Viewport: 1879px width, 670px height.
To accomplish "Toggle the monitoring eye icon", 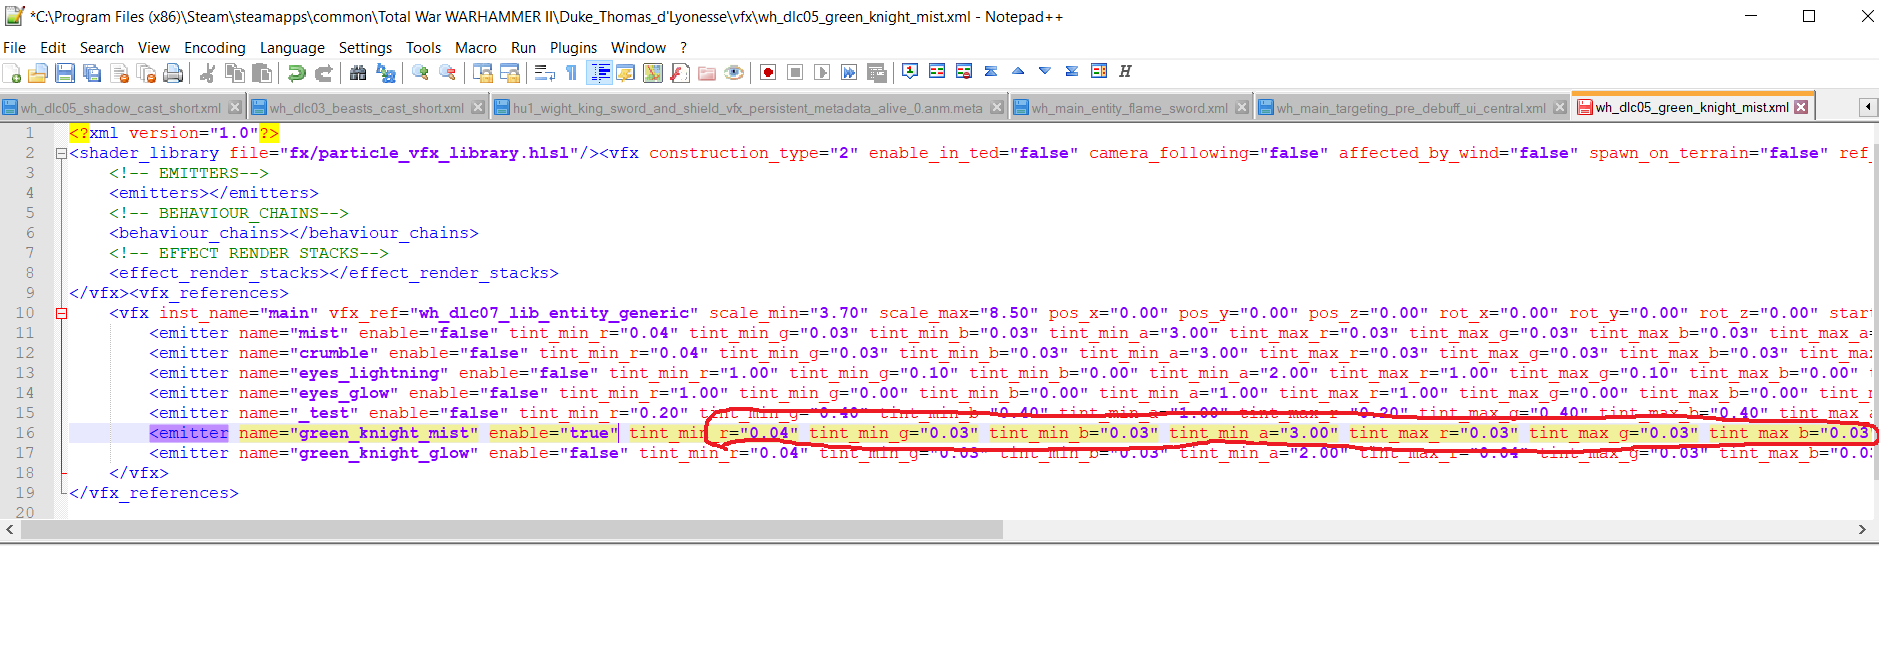I will click(x=734, y=72).
